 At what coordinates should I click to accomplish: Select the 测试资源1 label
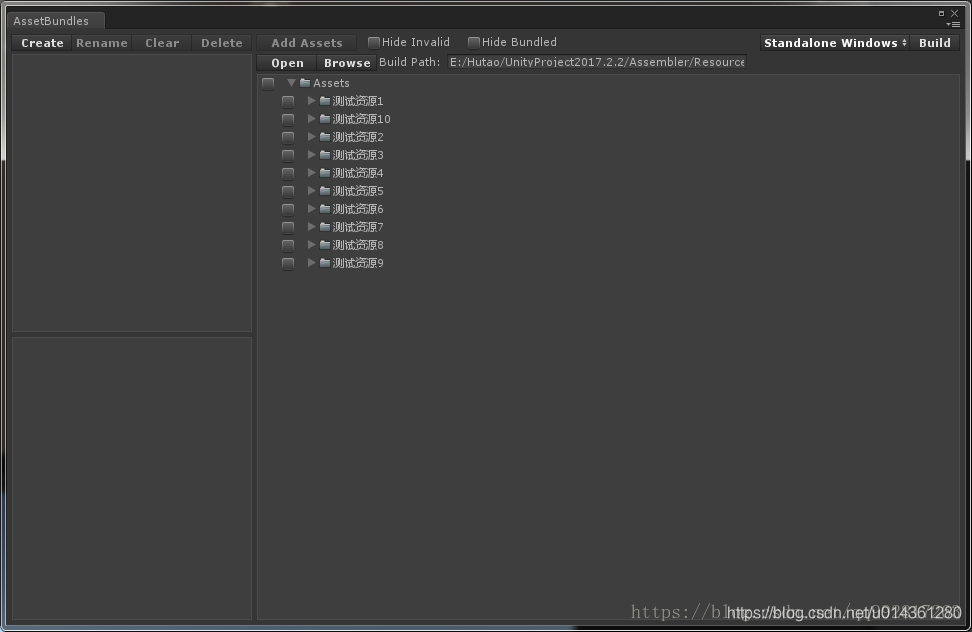coord(358,101)
